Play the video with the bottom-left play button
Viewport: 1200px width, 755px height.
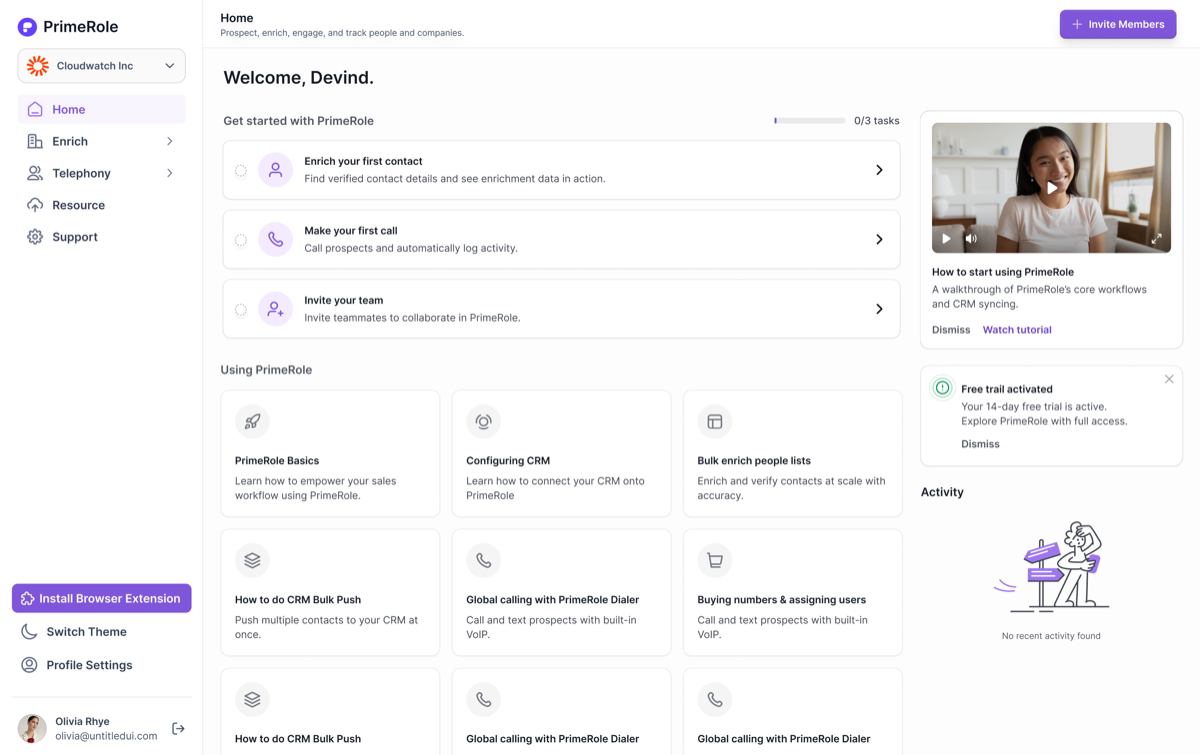(x=946, y=239)
